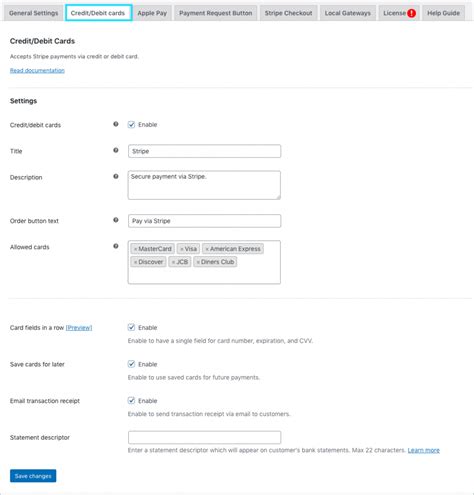The width and height of the screenshot is (474, 495).
Task: Click help icon next to Credit/debit cards
Action: [116, 124]
